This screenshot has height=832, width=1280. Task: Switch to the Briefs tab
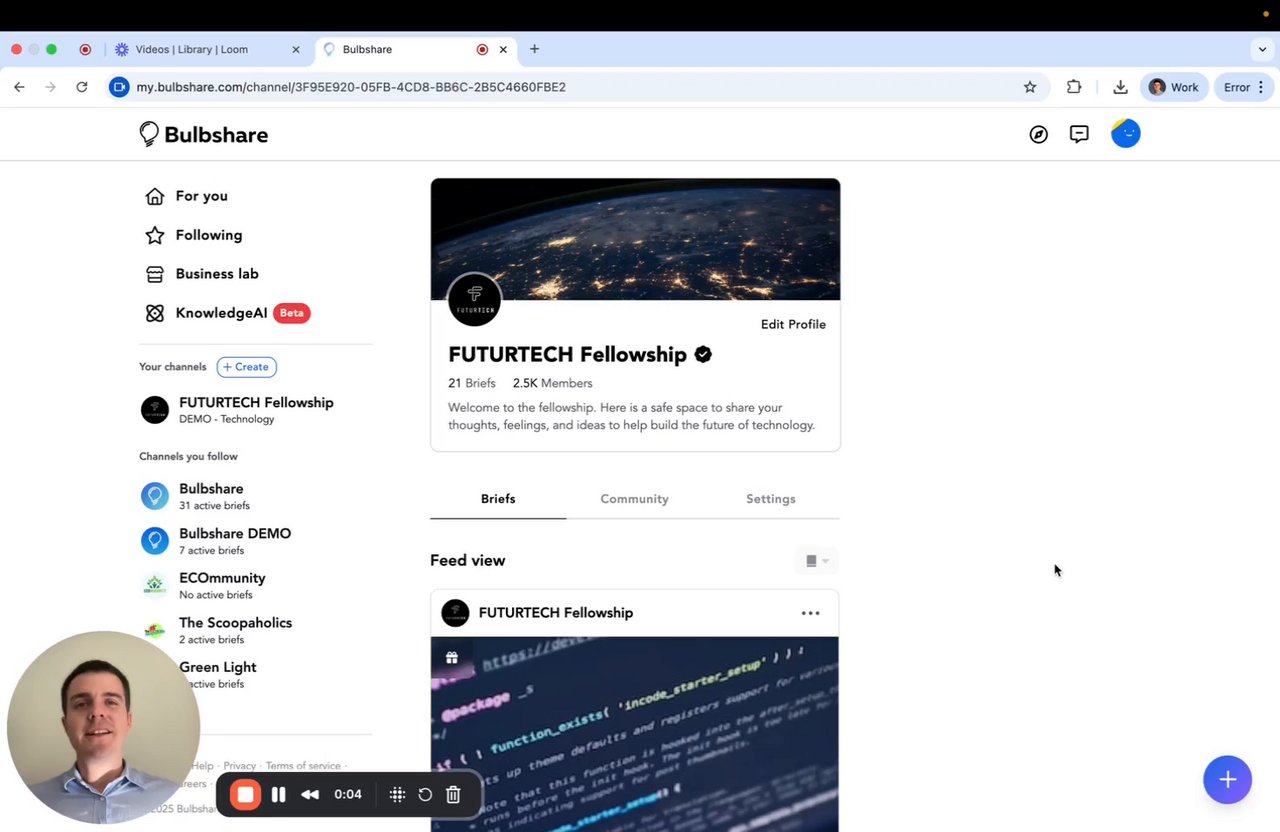(498, 499)
